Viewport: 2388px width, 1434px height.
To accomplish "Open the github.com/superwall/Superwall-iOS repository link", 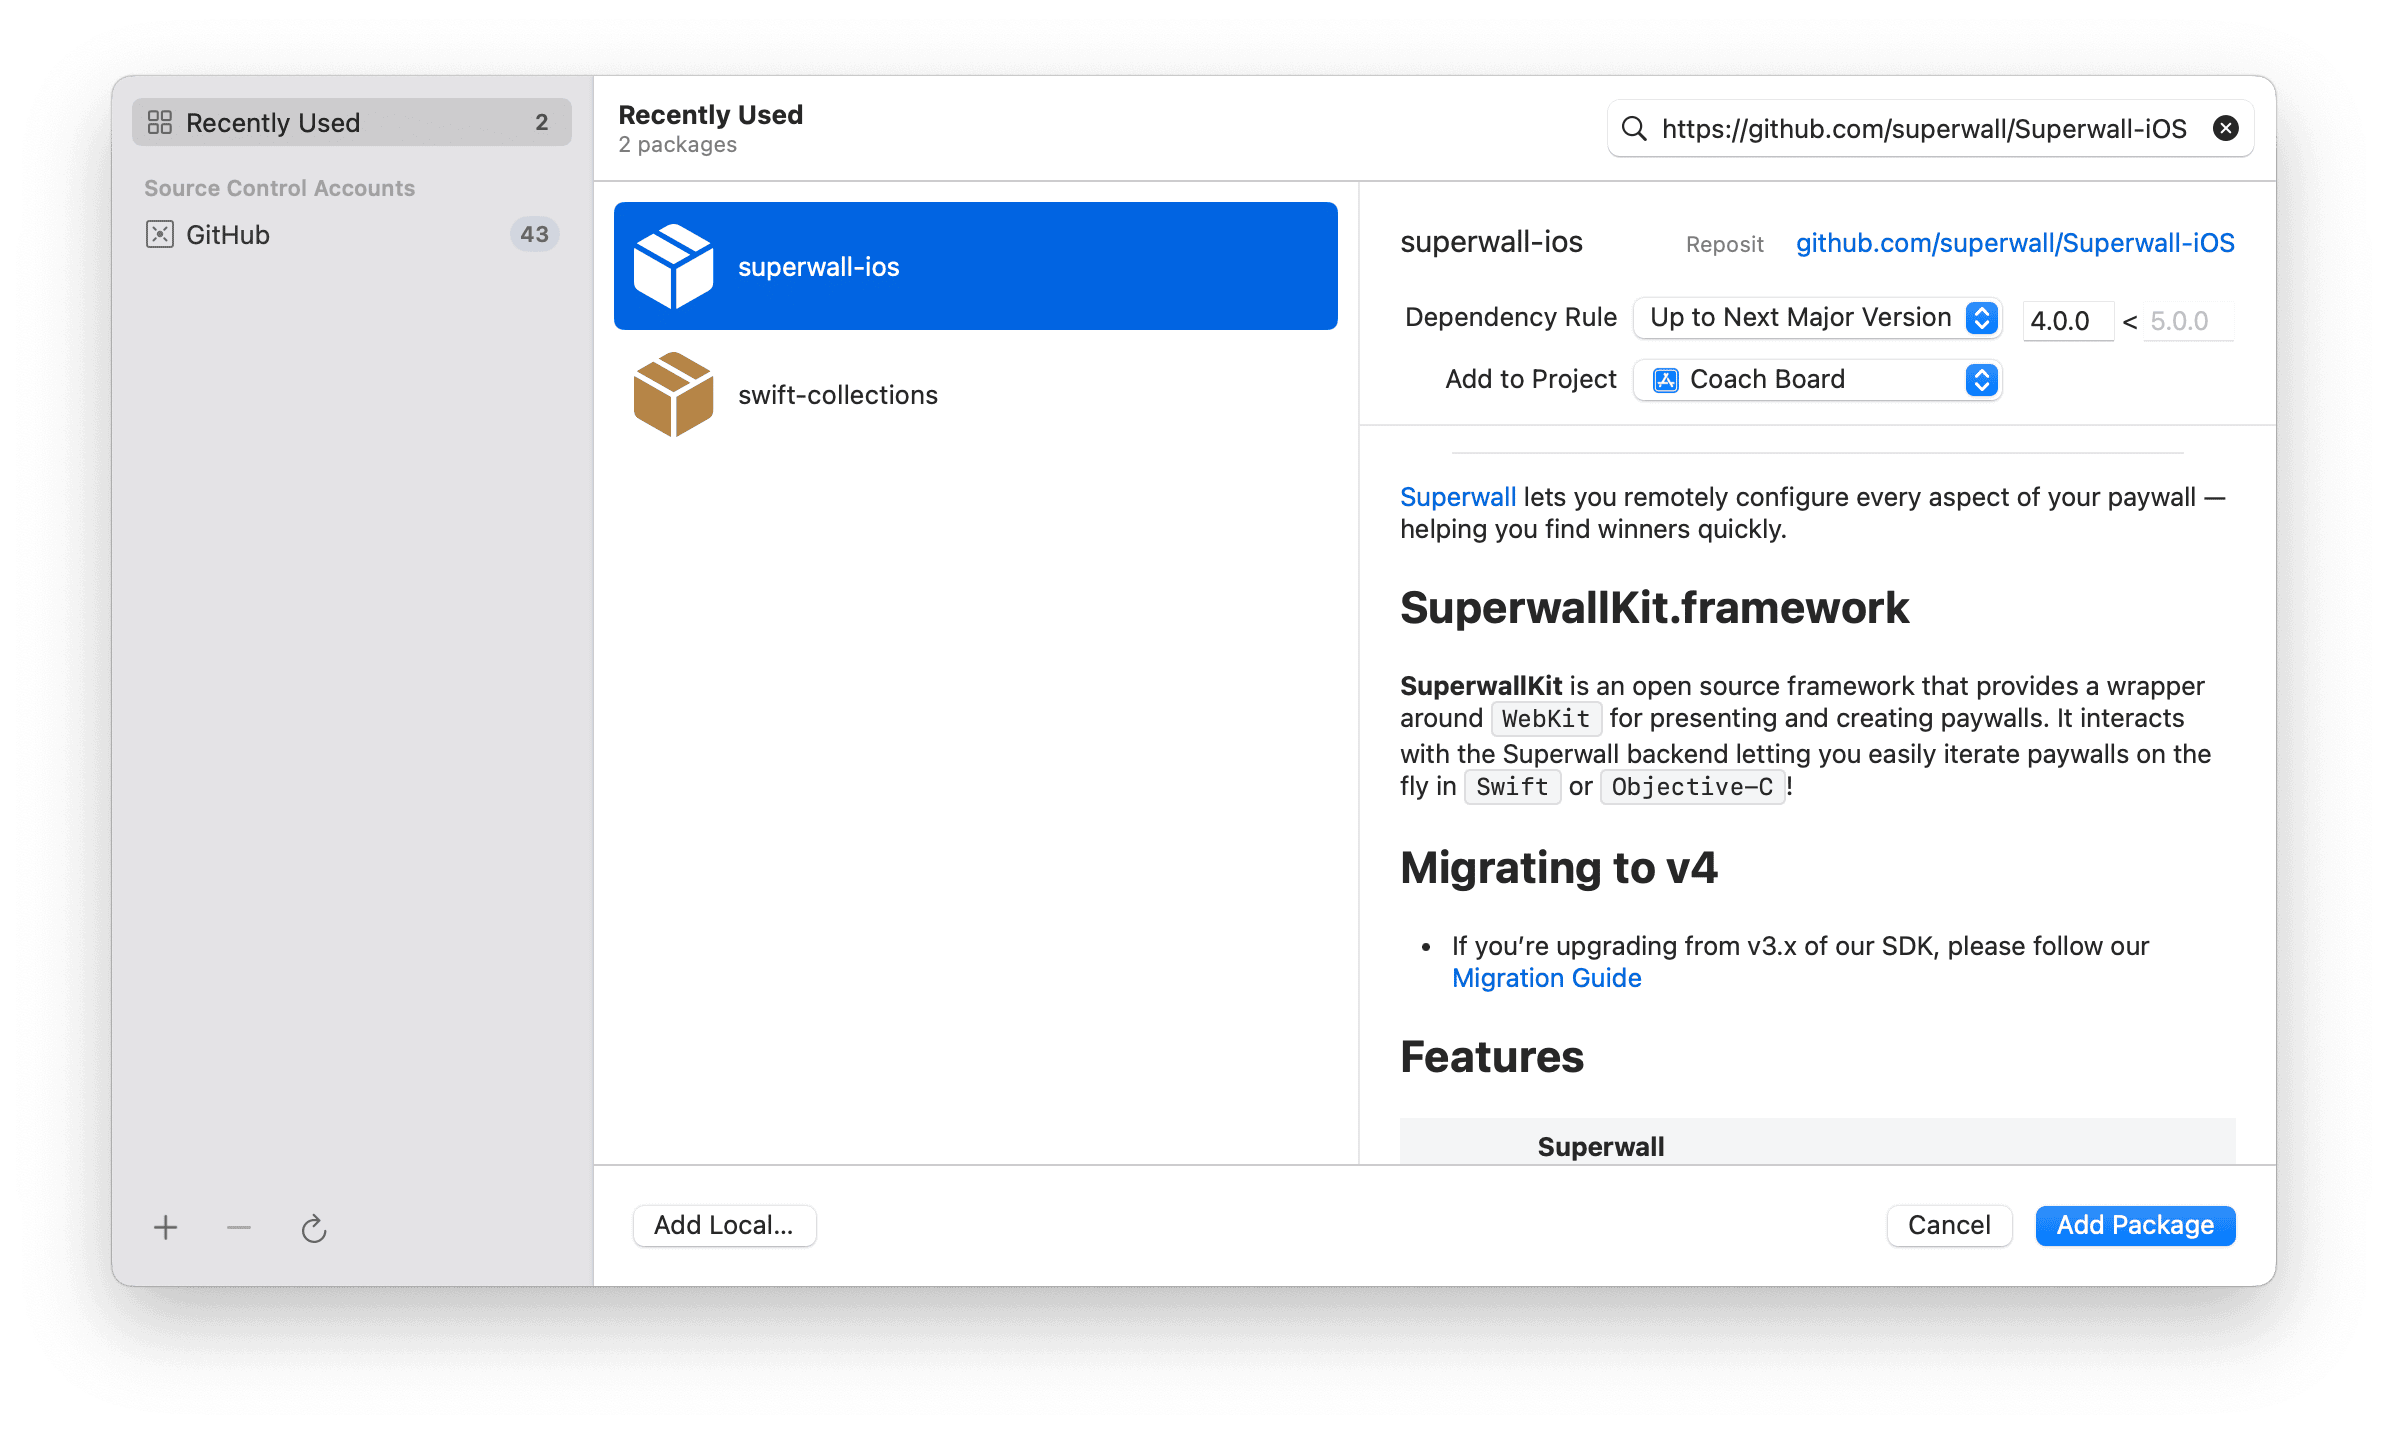I will click(x=2014, y=243).
